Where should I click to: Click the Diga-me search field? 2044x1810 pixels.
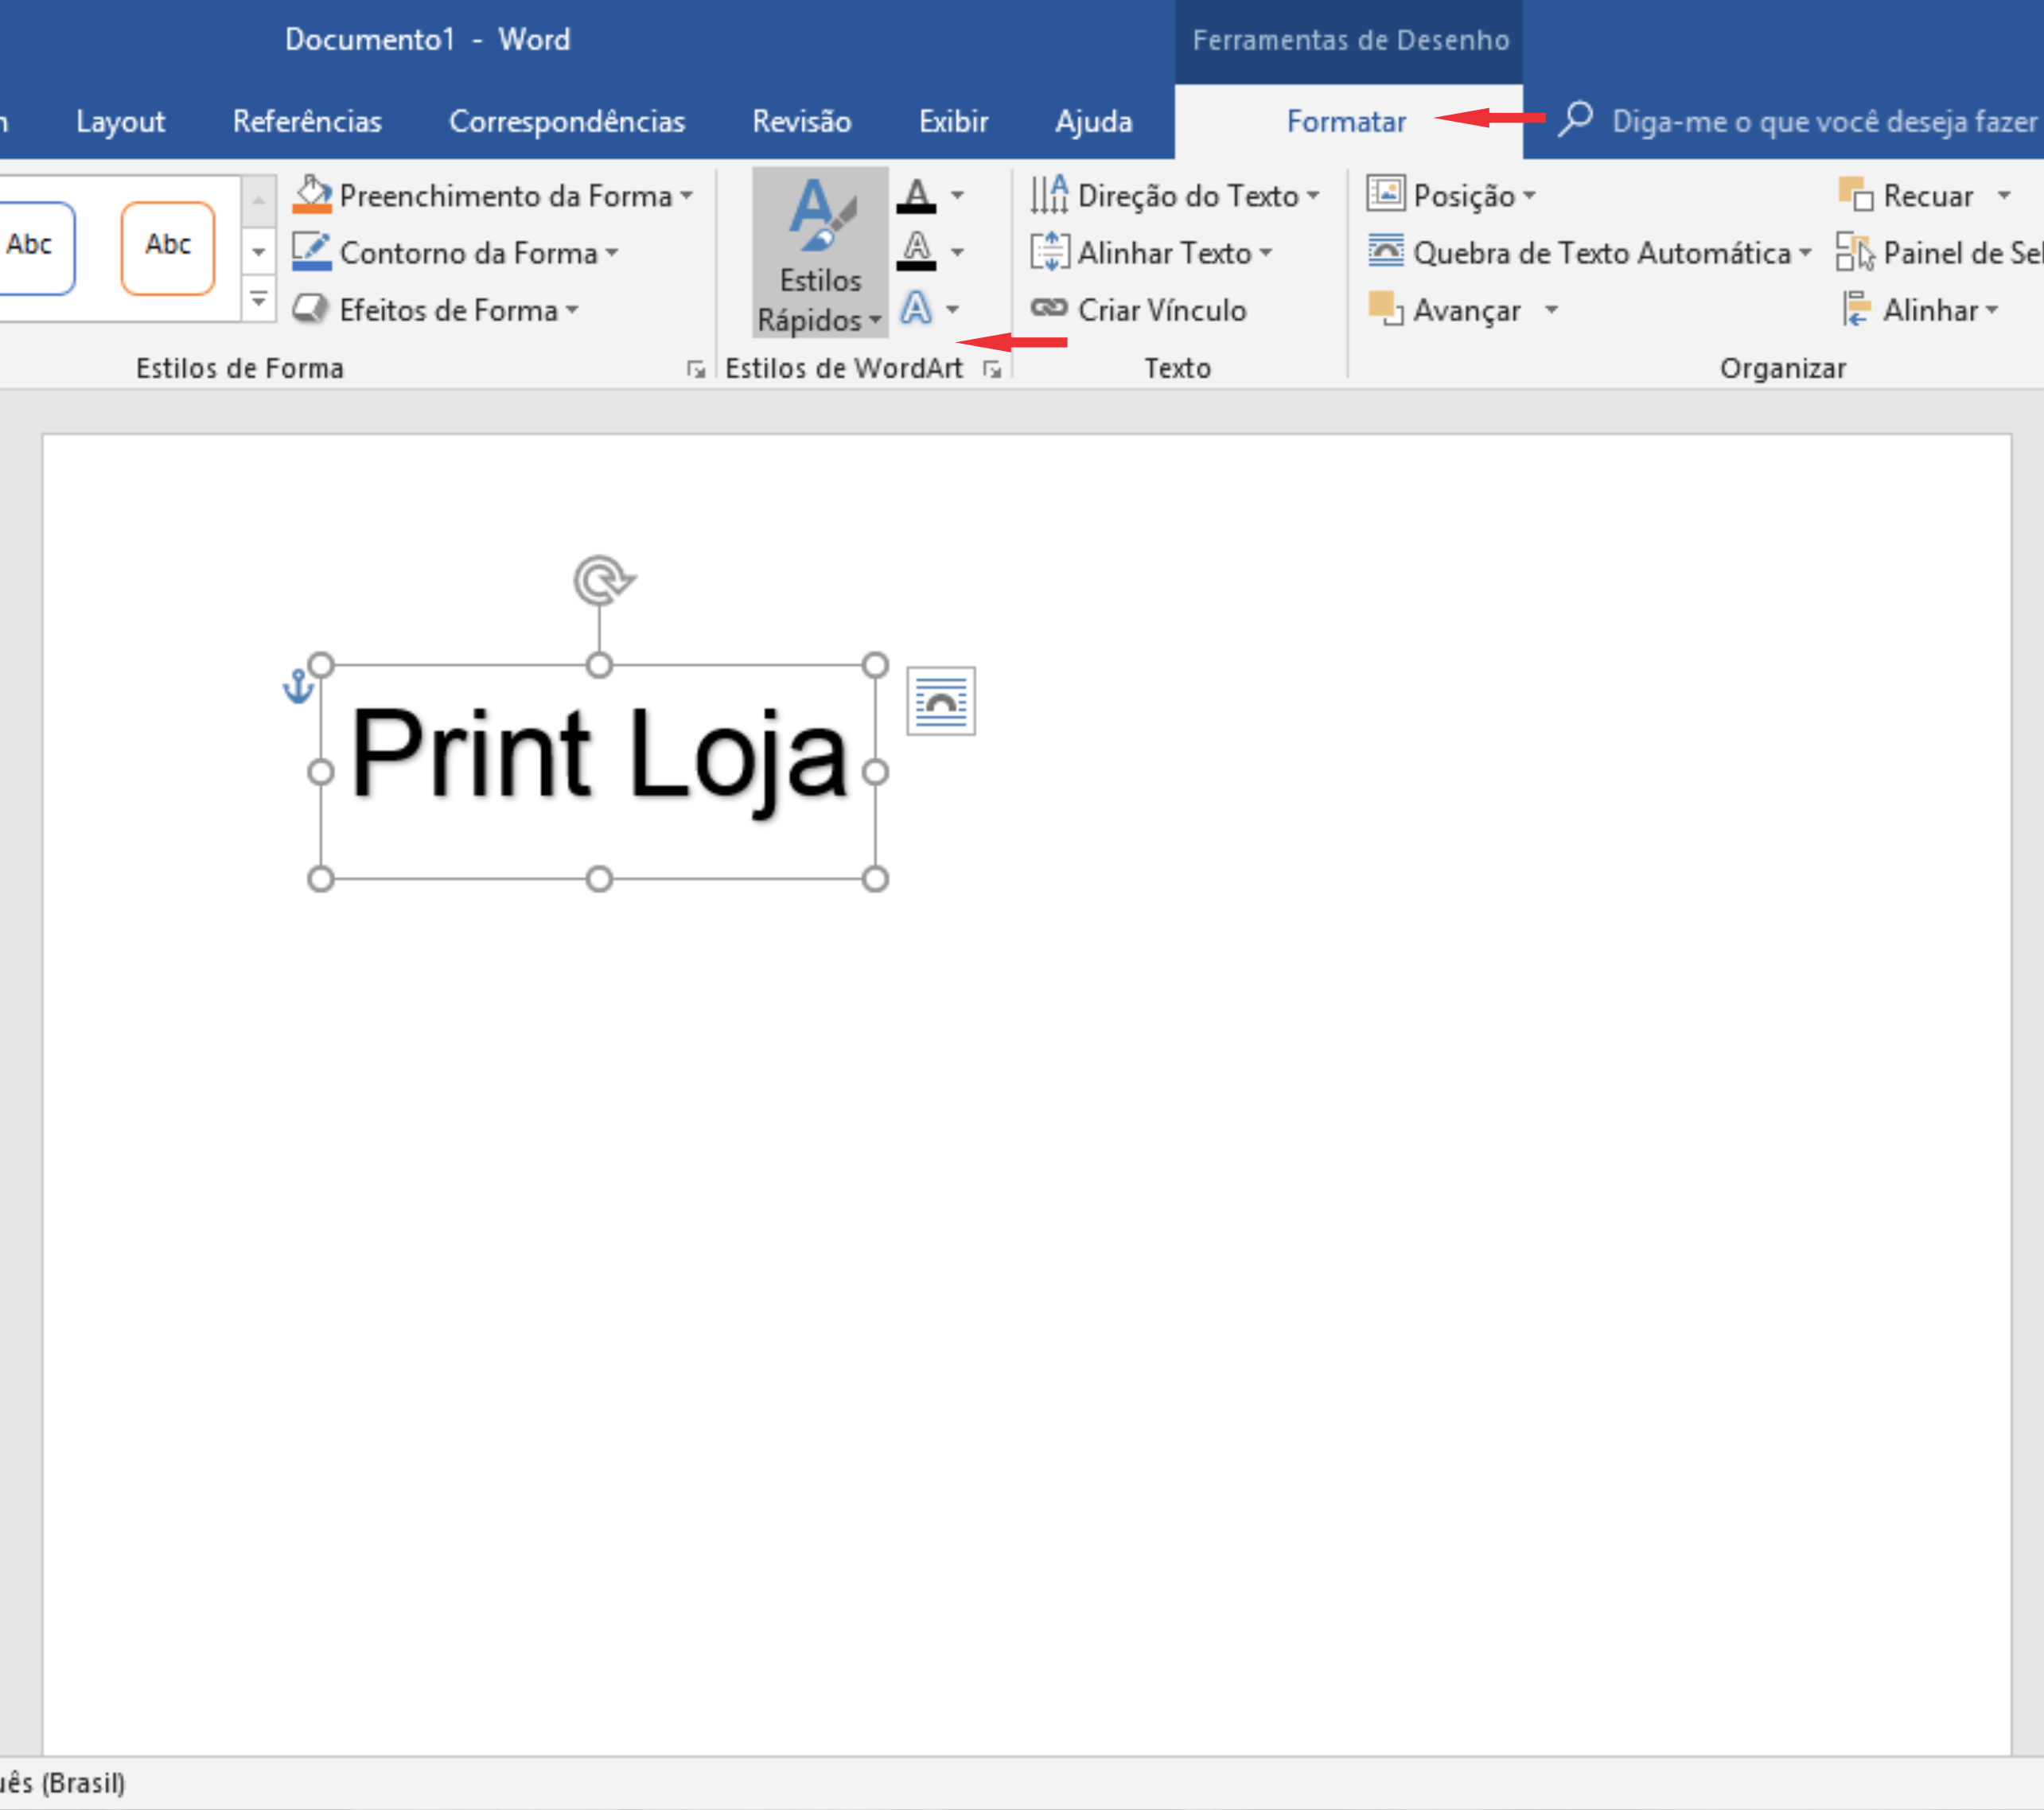tap(1822, 121)
